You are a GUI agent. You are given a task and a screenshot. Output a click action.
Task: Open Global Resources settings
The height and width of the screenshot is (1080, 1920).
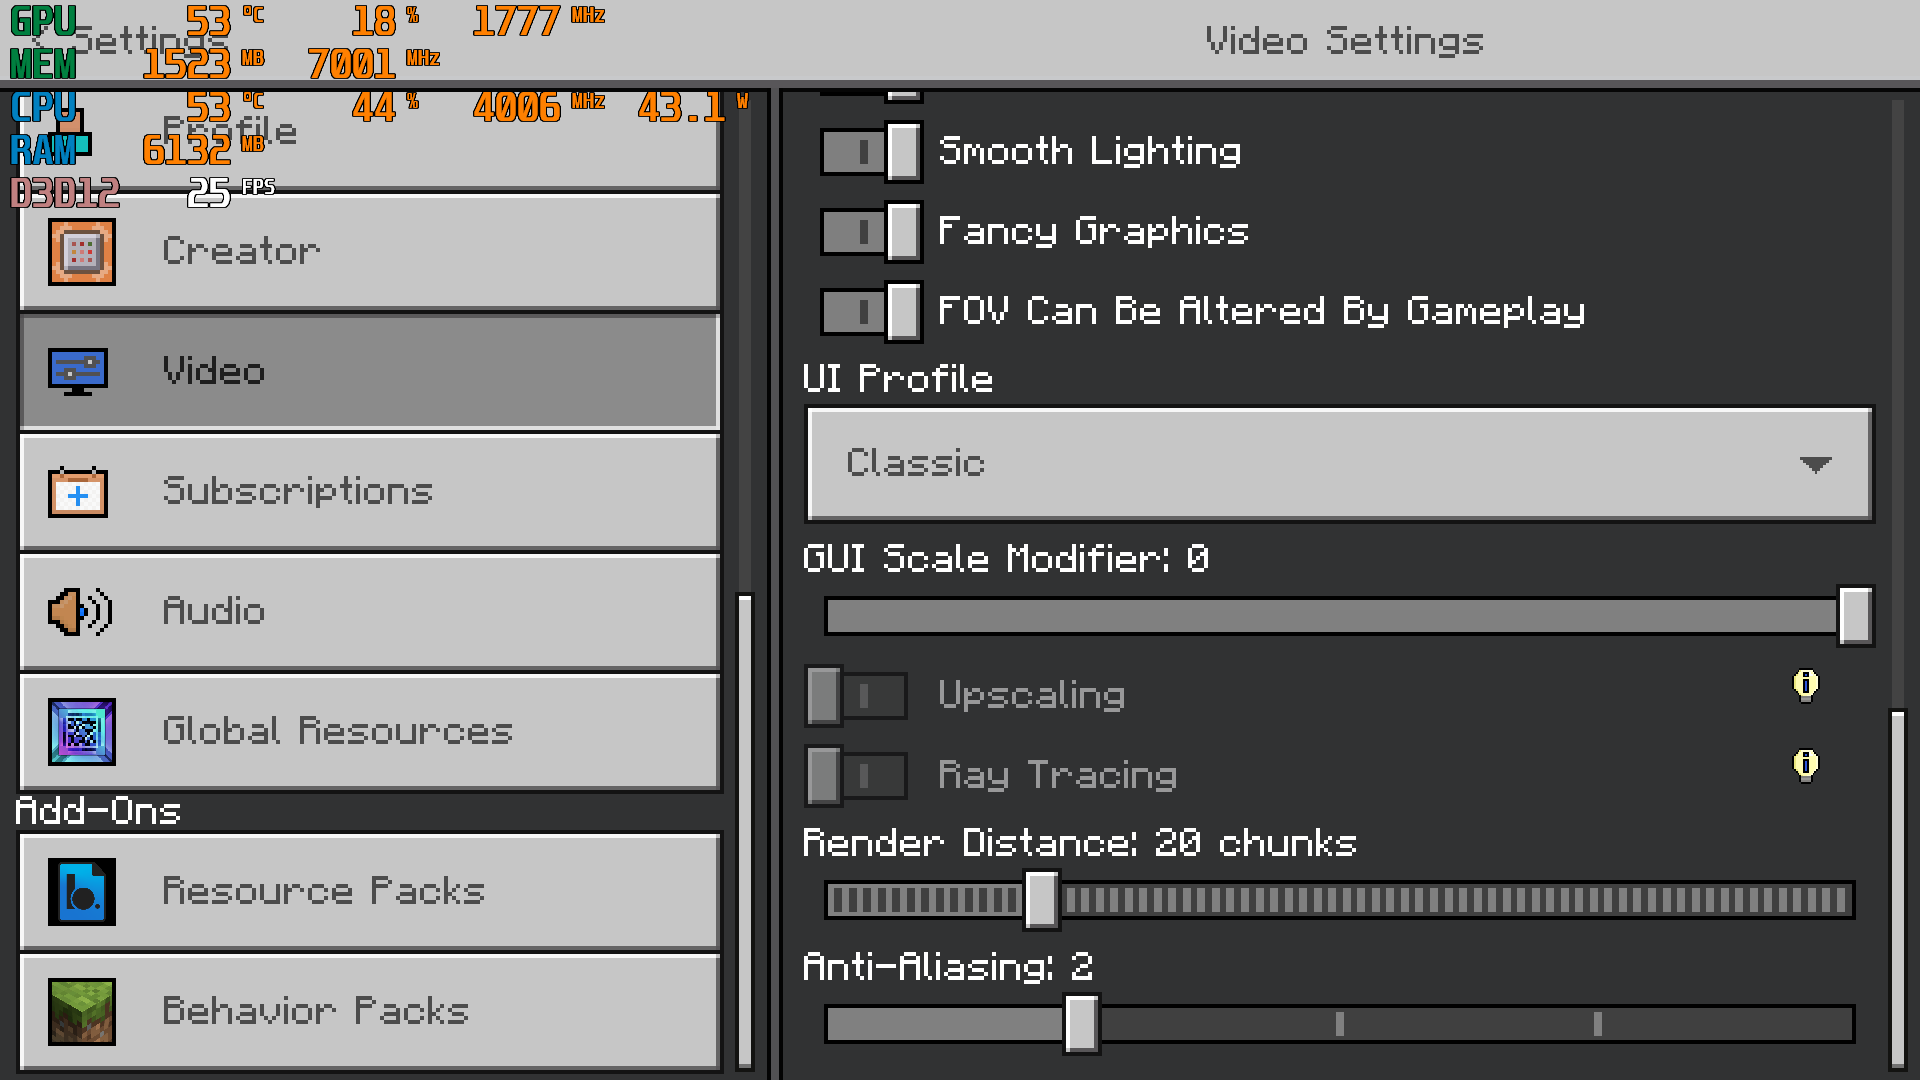(370, 731)
